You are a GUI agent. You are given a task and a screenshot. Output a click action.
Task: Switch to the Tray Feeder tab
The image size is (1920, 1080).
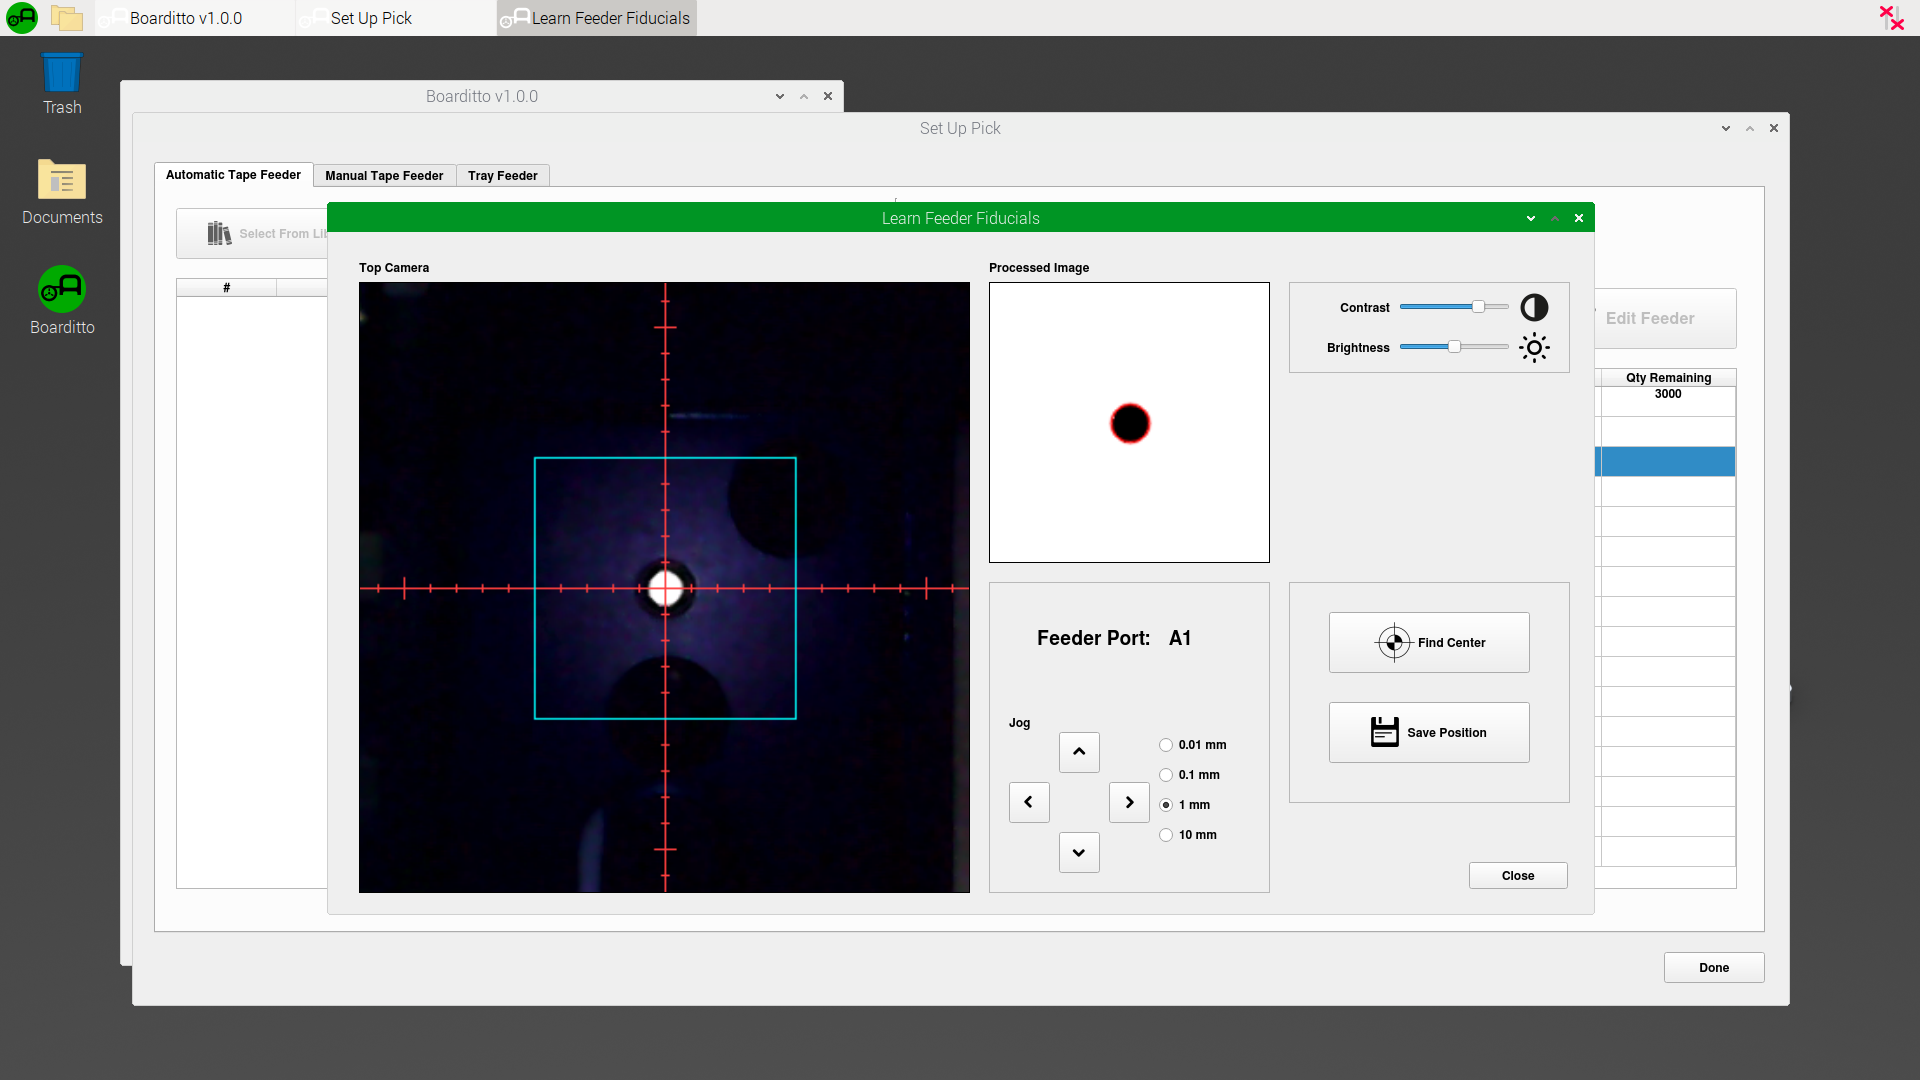point(502,176)
